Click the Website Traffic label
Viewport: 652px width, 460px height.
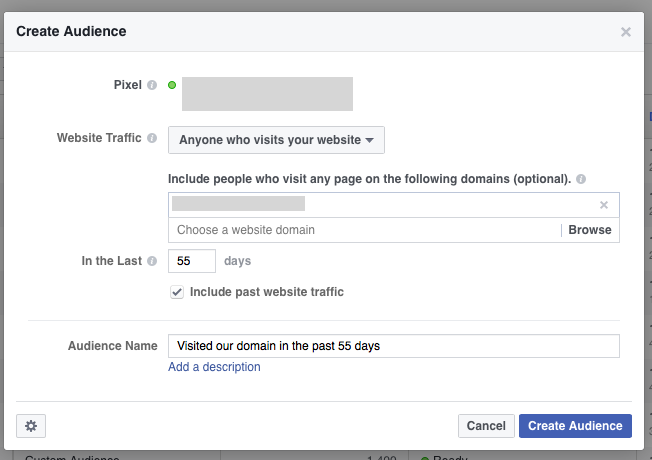[99, 138]
